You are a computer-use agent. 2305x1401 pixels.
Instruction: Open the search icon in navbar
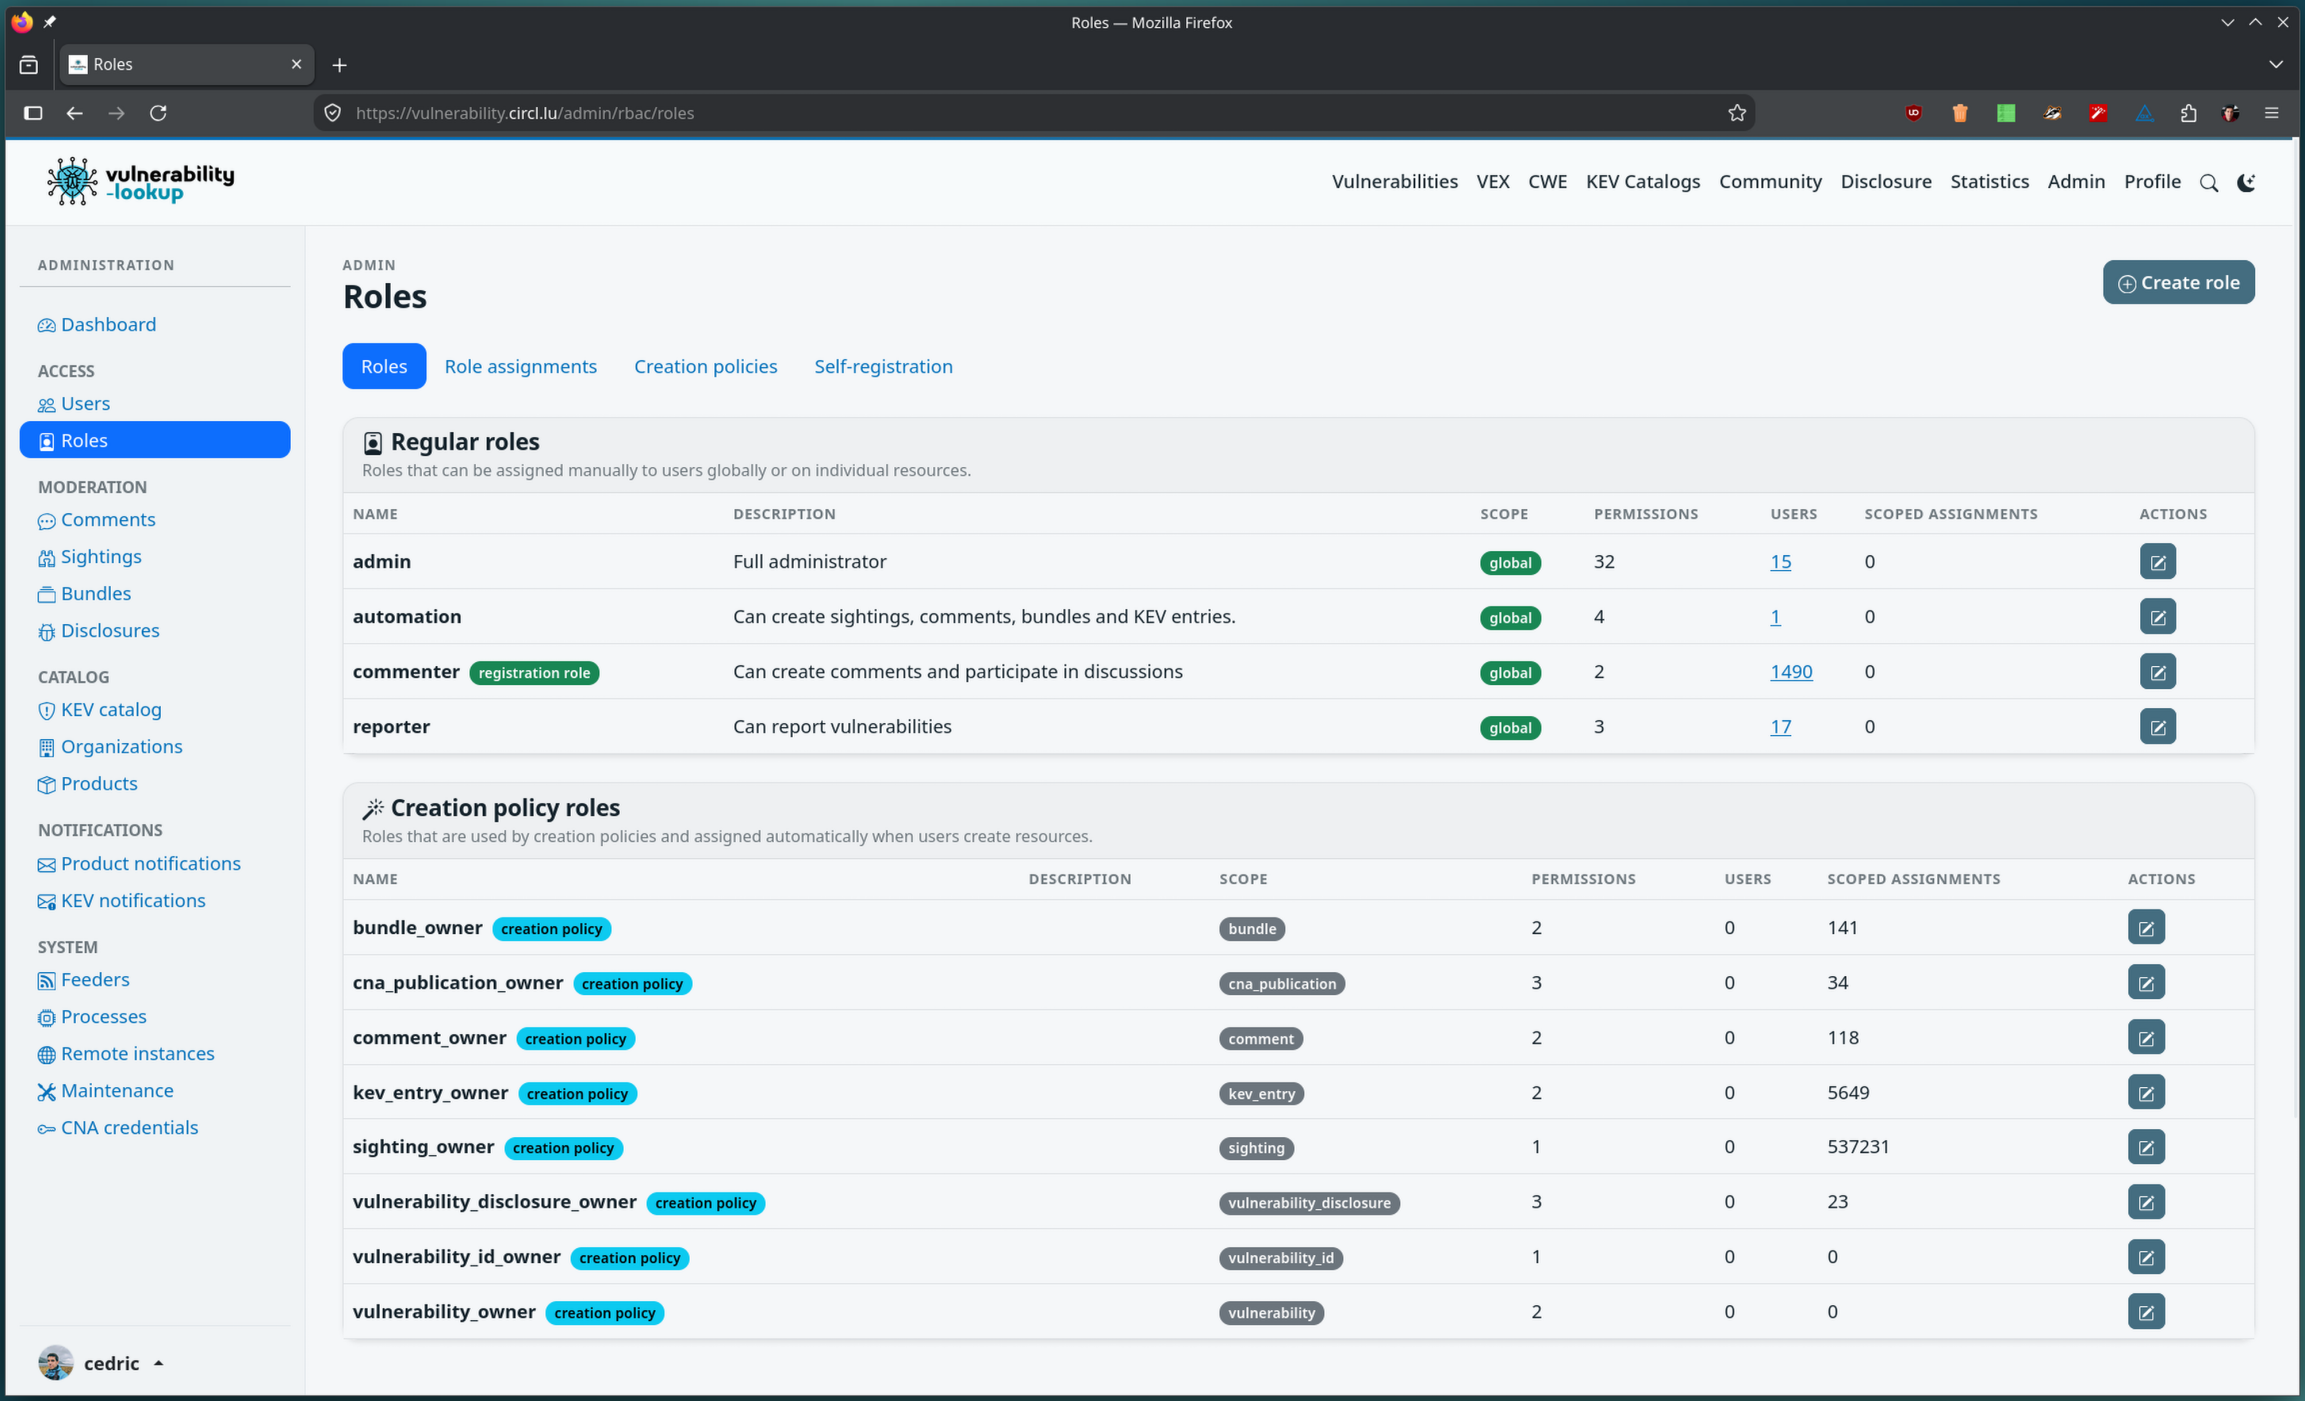(2209, 183)
